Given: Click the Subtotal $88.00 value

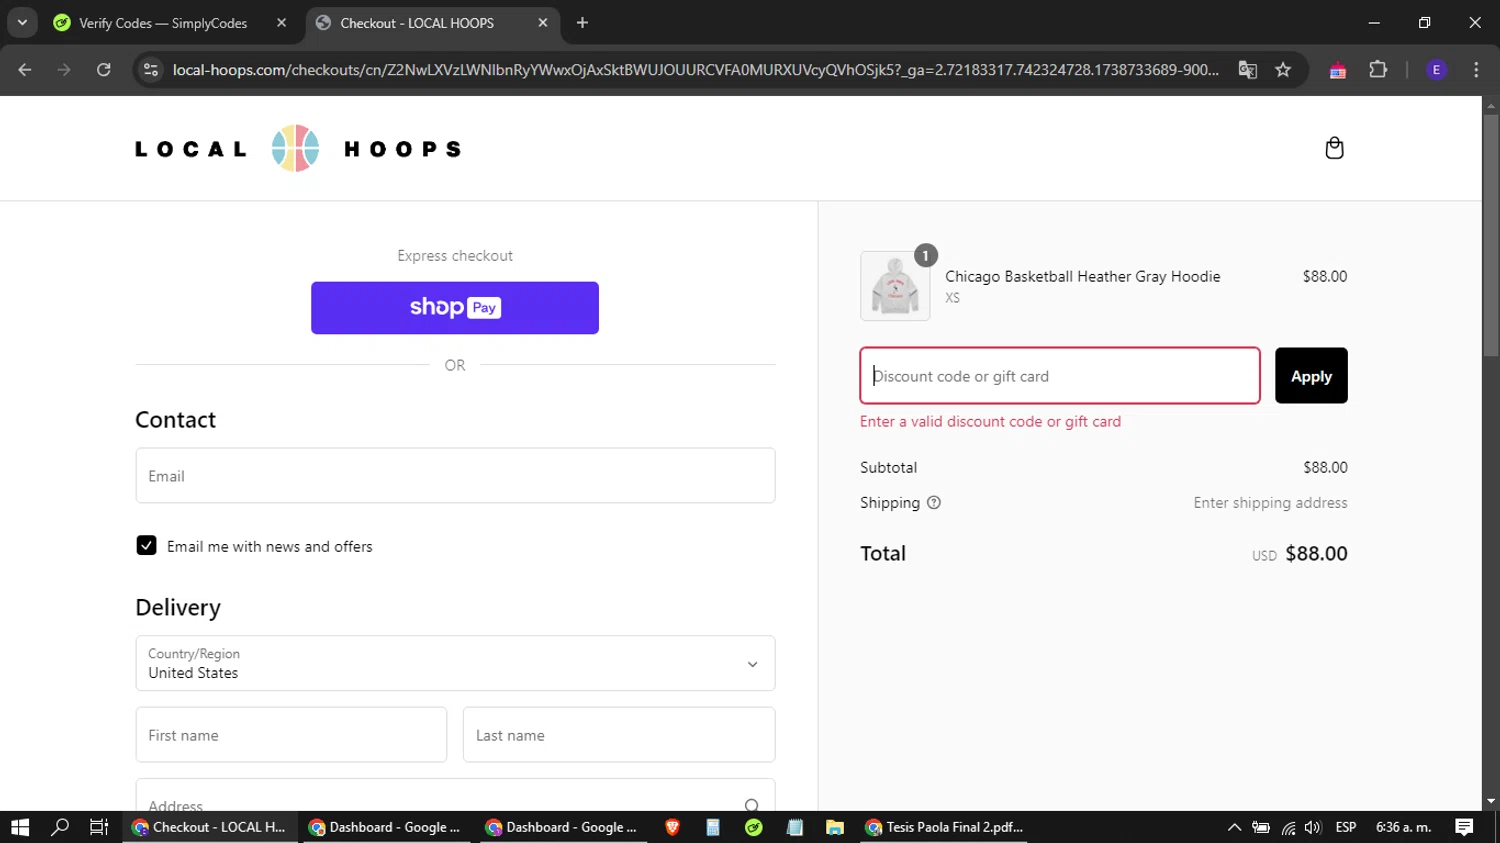Looking at the screenshot, I should (1325, 467).
